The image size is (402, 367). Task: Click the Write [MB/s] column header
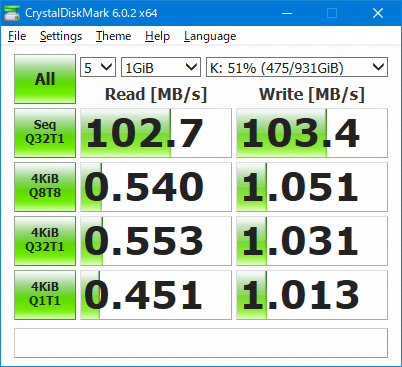pos(312,94)
